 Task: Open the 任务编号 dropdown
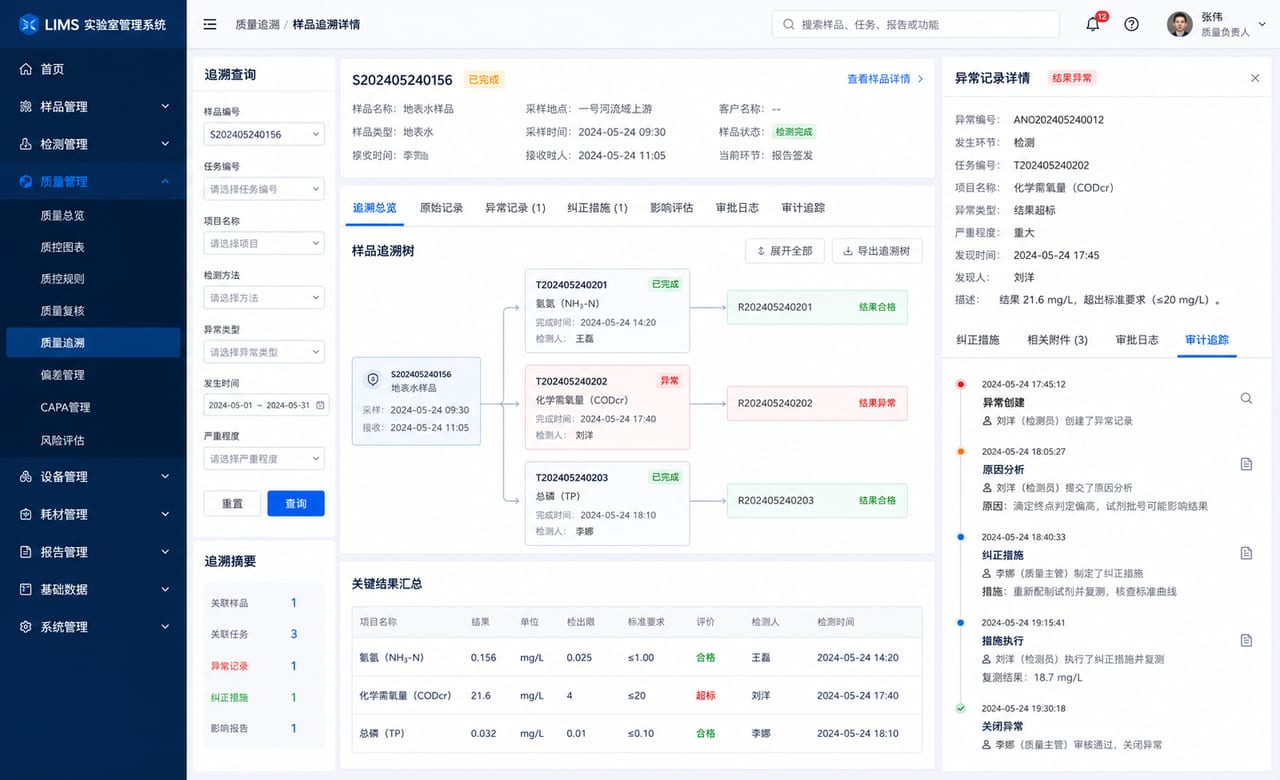pos(264,188)
